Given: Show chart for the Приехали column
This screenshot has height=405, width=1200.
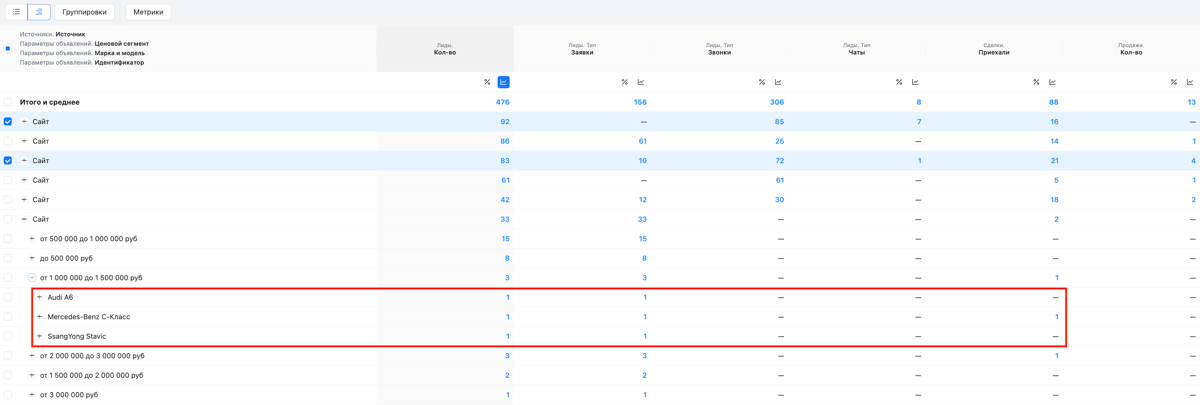Looking at the screenshot, I should 1052,82.
